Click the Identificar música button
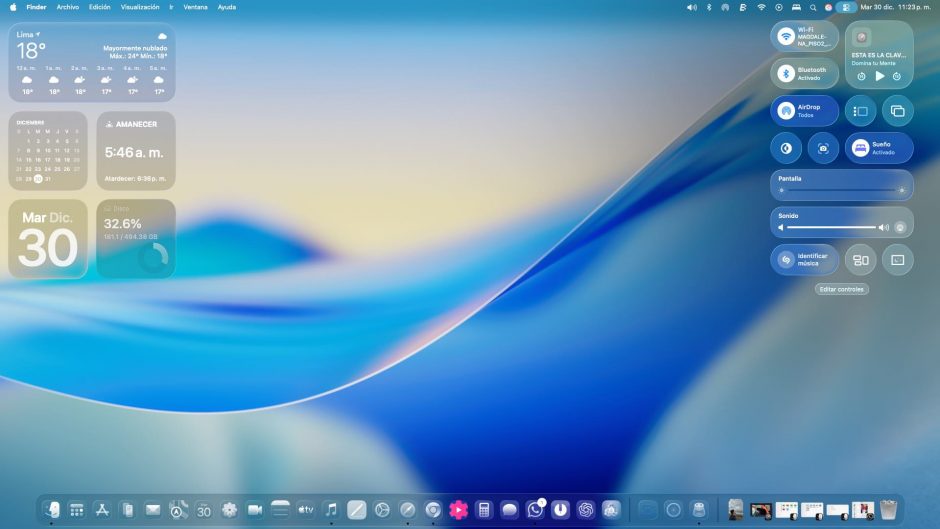940x529 pixels. [x=805, y=260]
